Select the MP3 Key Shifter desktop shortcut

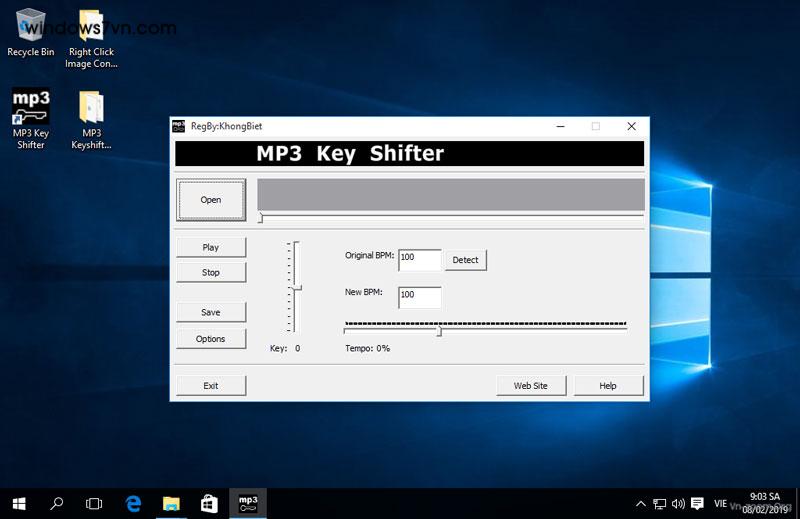pyautogui.click(x=31, y=119)
